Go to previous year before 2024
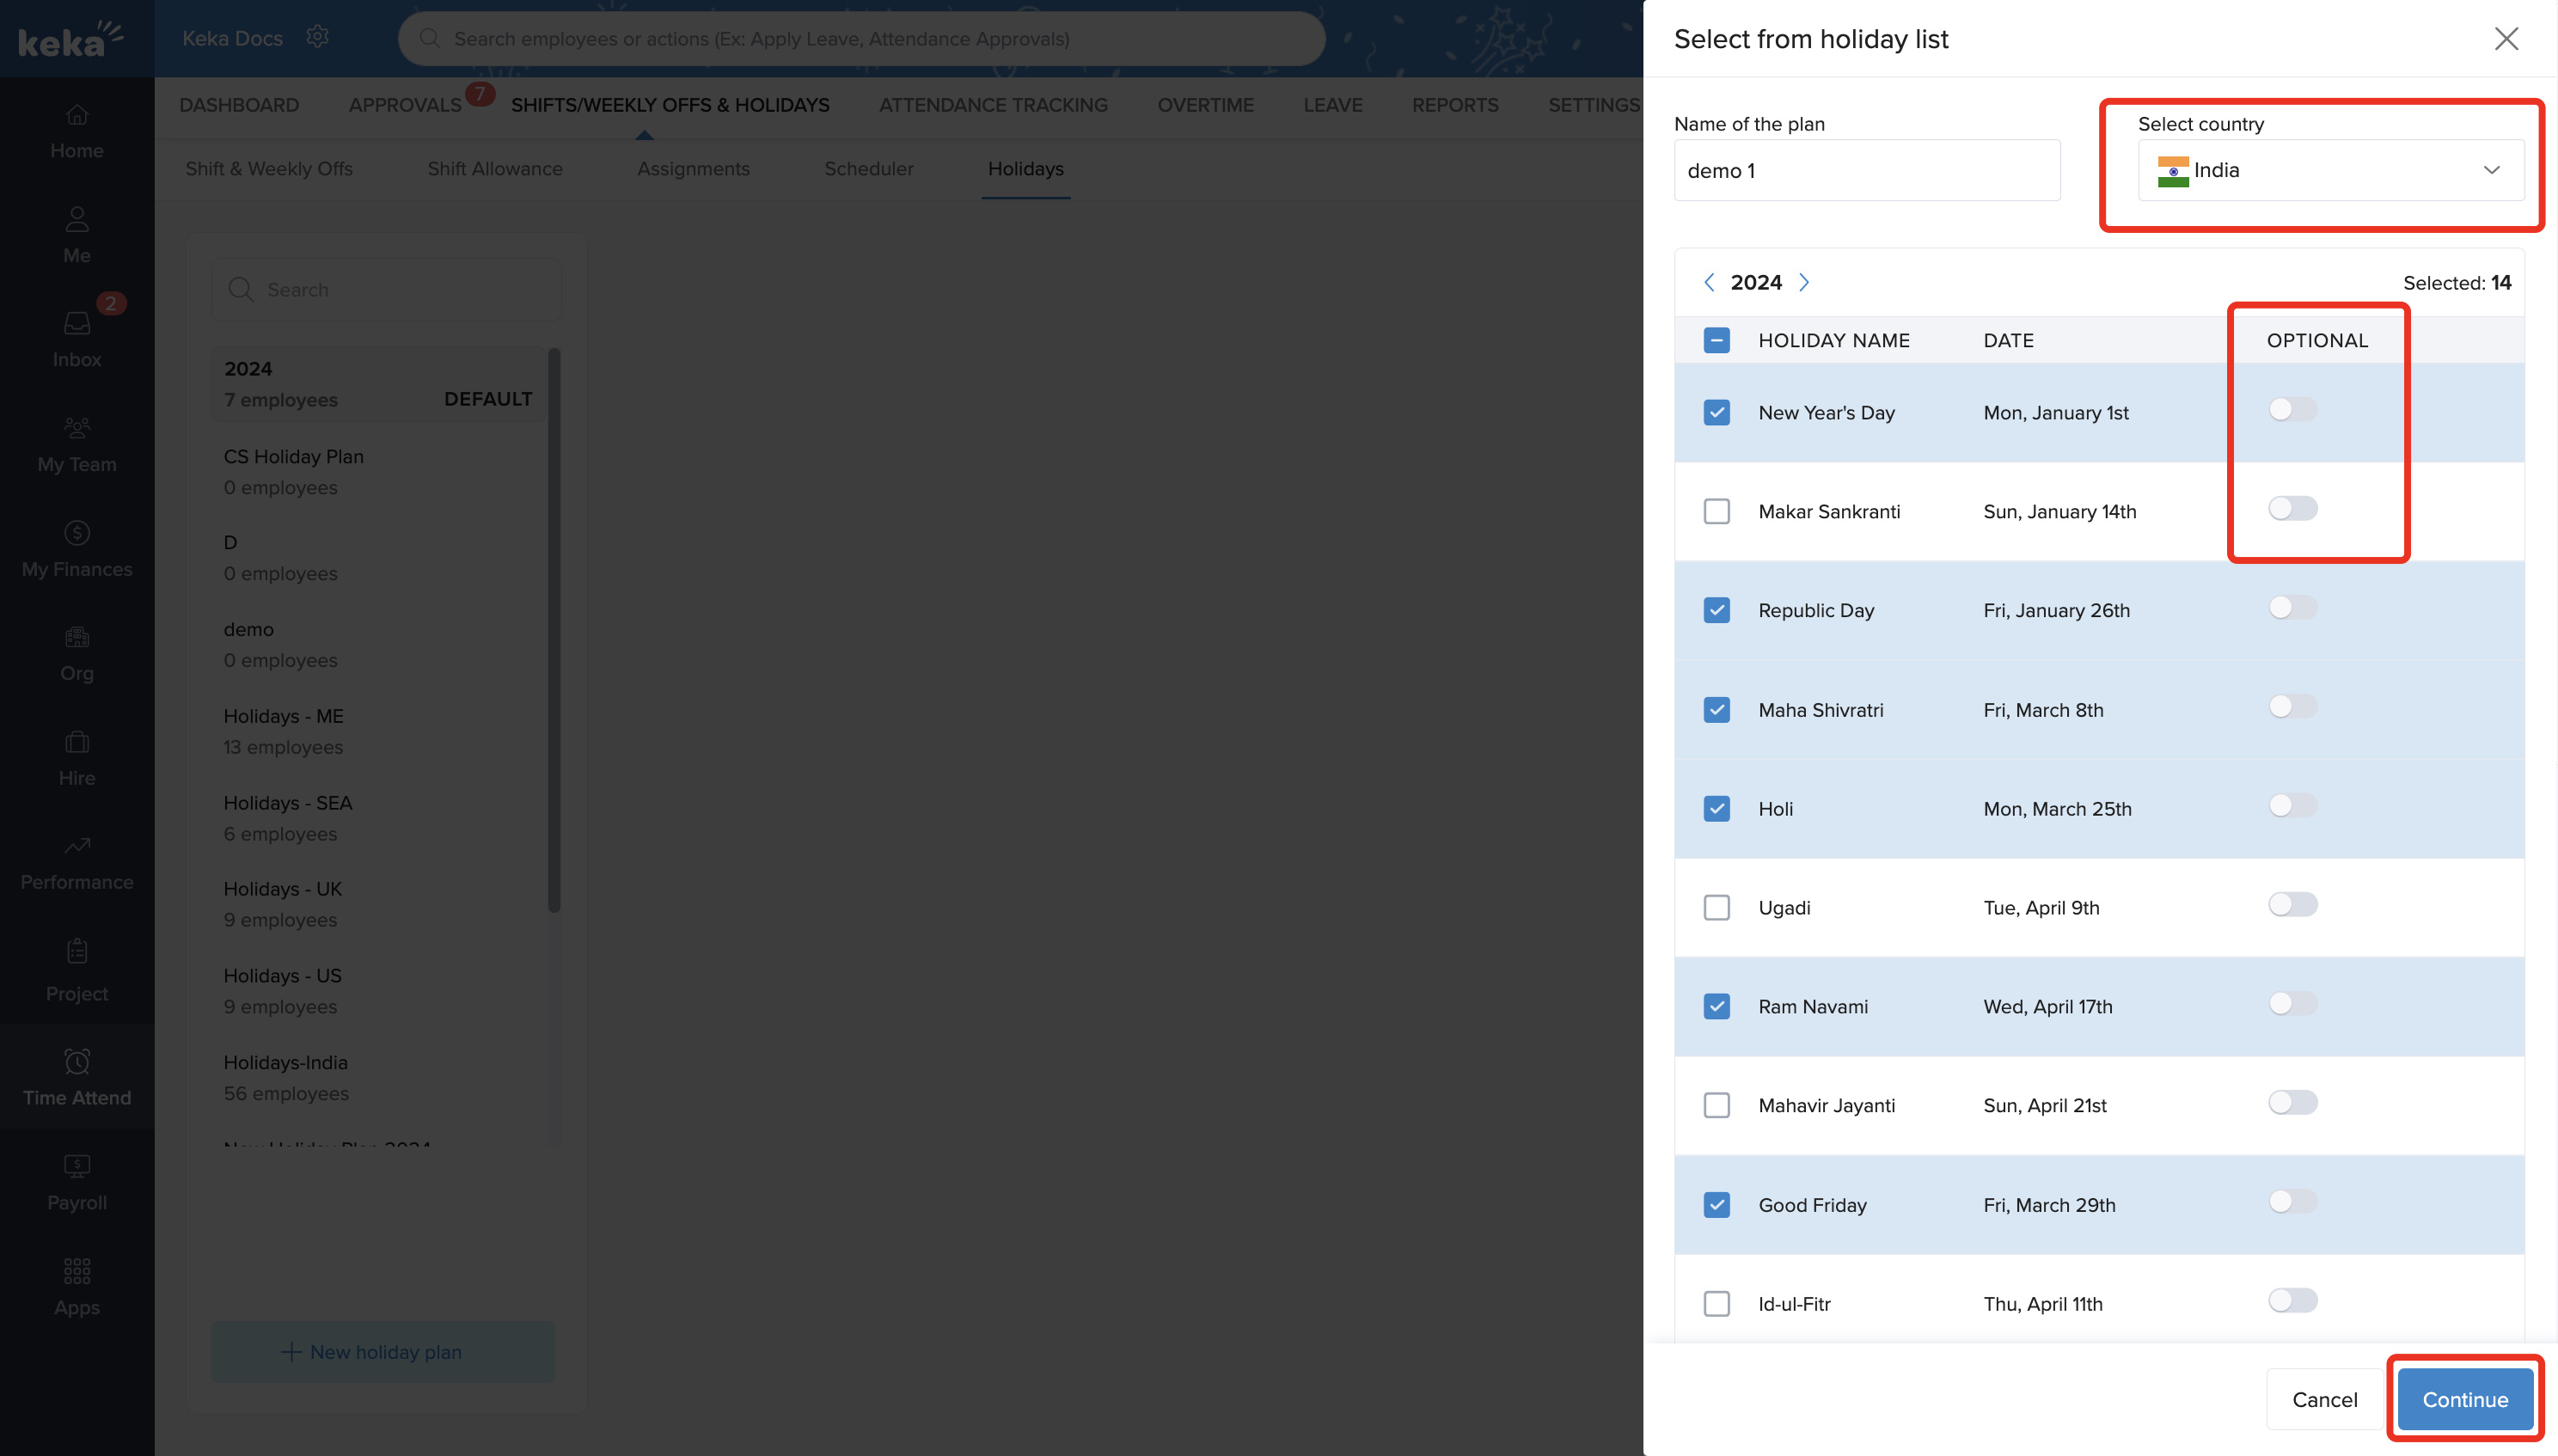 [x=1709, y=282]
